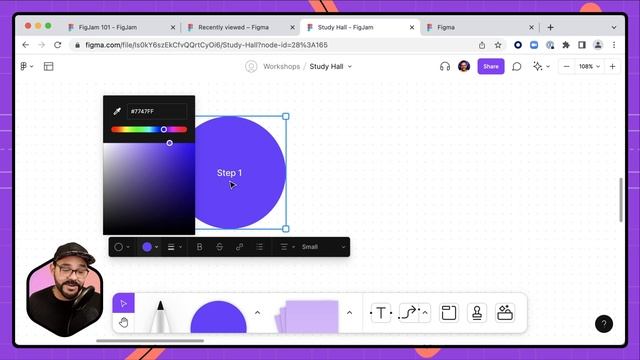
Task: Open the user avatar in the toolbar
Action: click(x=464, y=66)
